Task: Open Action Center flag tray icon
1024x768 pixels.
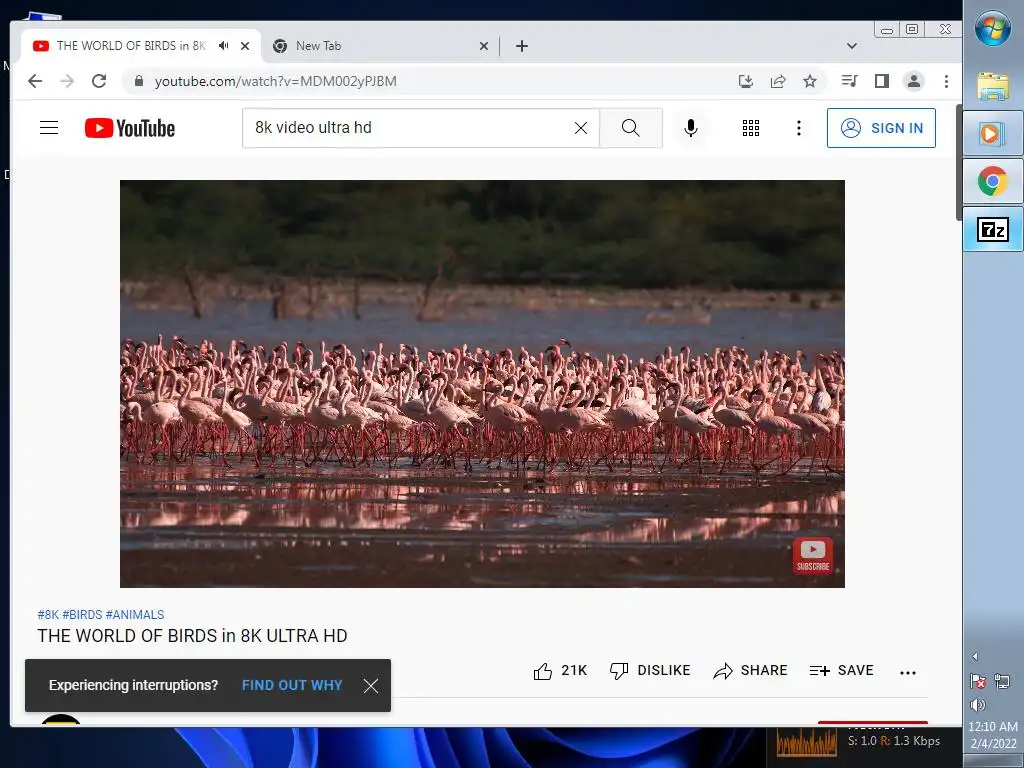Action: pos(978,681)
